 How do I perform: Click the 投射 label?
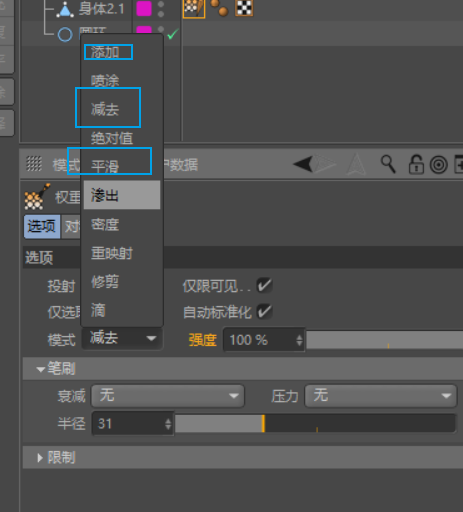[61, 286]
